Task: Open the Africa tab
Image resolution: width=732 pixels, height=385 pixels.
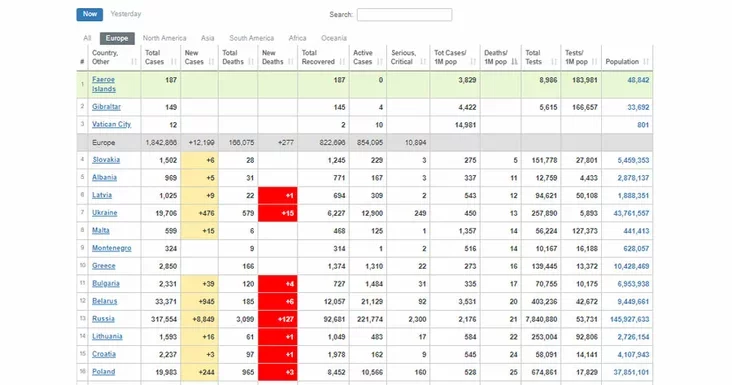Action: (297, 38)
